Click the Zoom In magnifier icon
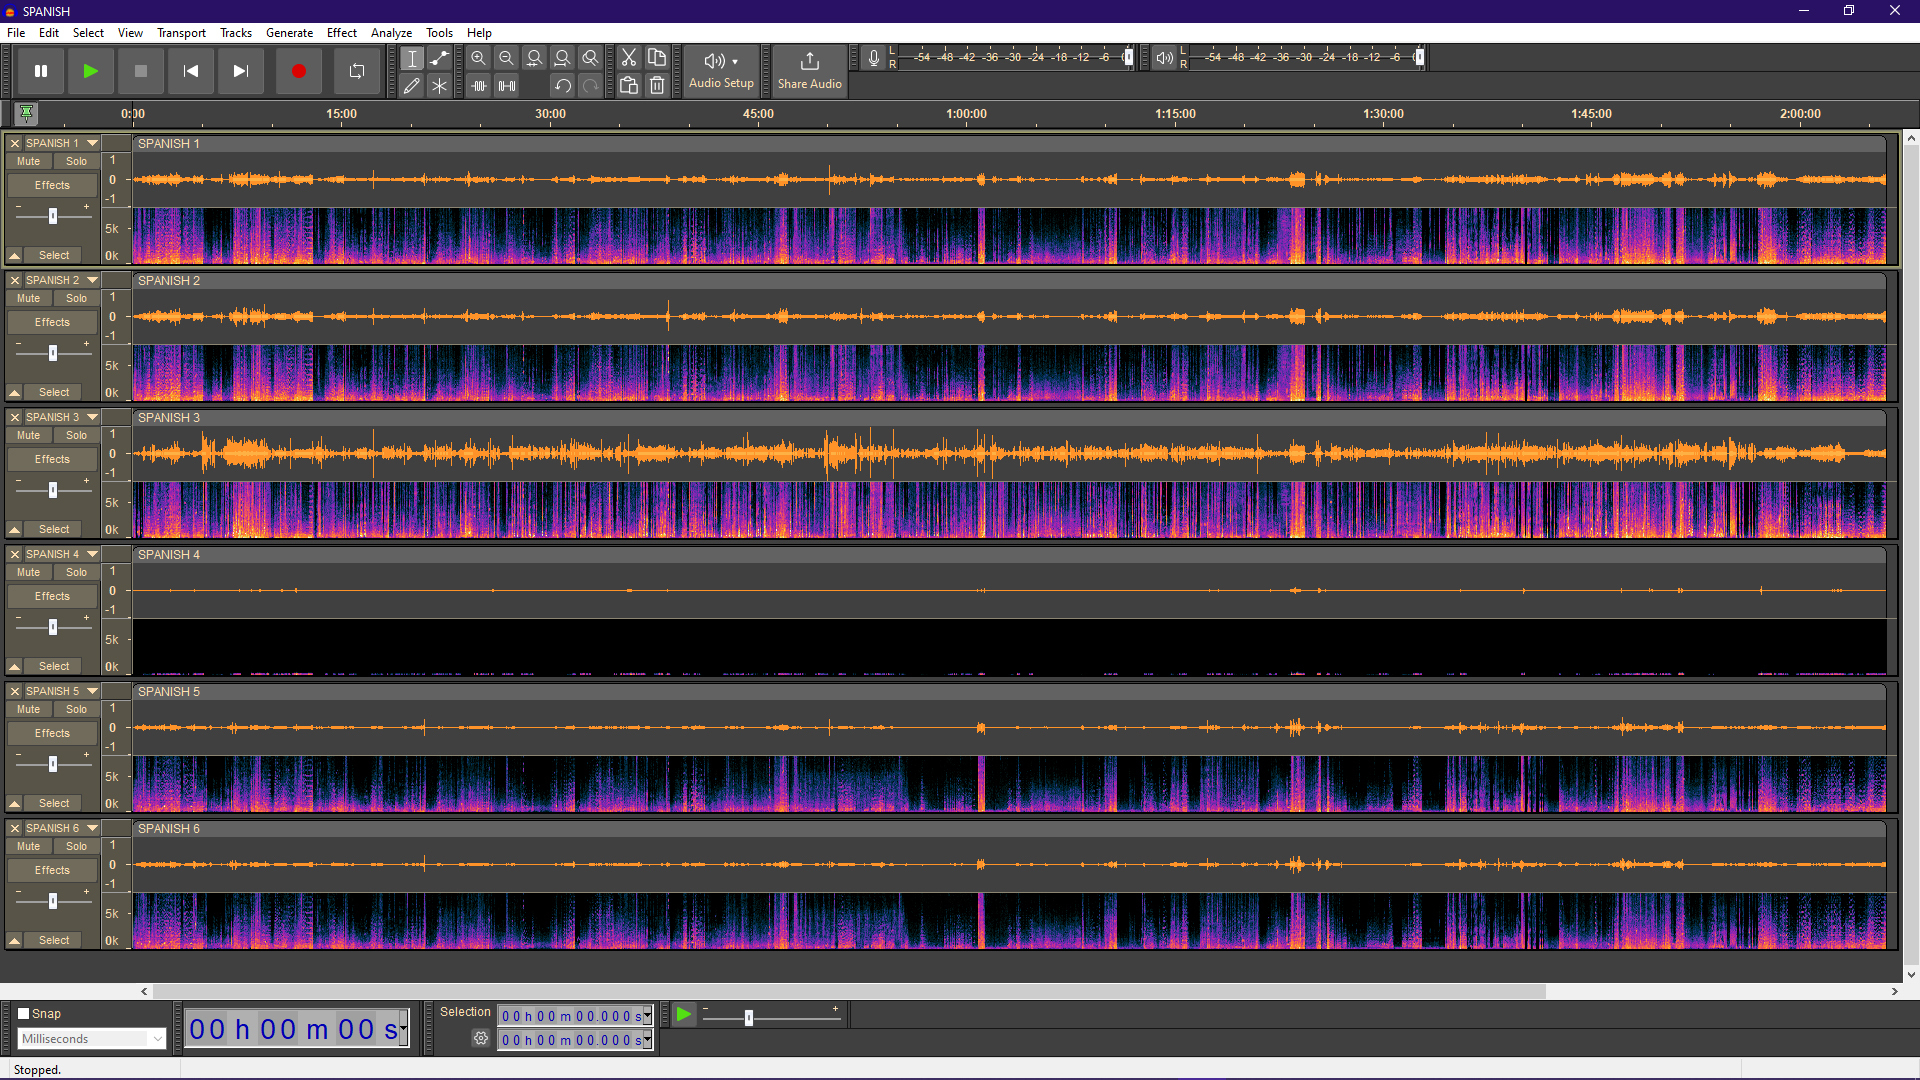 [479, 59]
